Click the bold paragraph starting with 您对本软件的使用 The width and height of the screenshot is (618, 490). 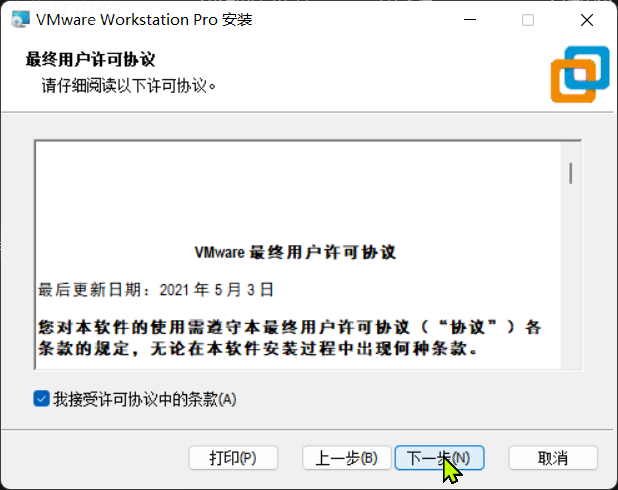[290, 338]
